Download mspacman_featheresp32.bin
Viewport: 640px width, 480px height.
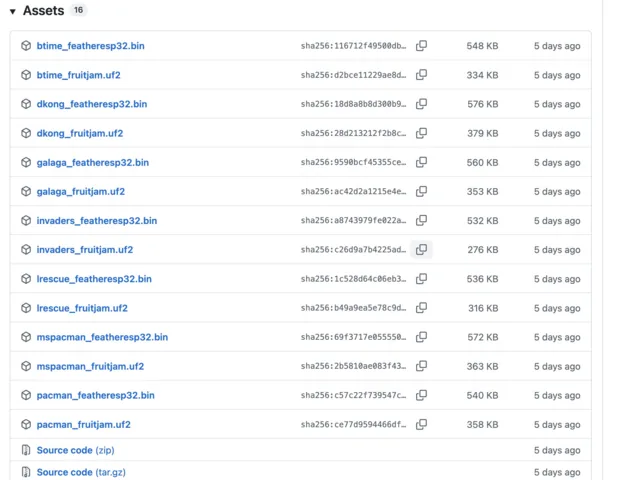coord(102,337)
